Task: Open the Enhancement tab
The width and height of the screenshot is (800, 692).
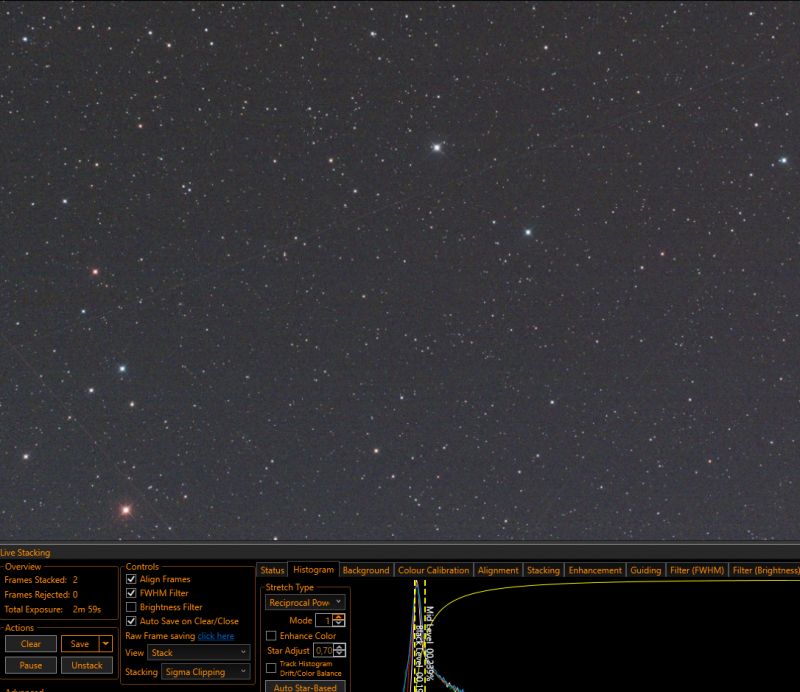Action: [595, 570]
